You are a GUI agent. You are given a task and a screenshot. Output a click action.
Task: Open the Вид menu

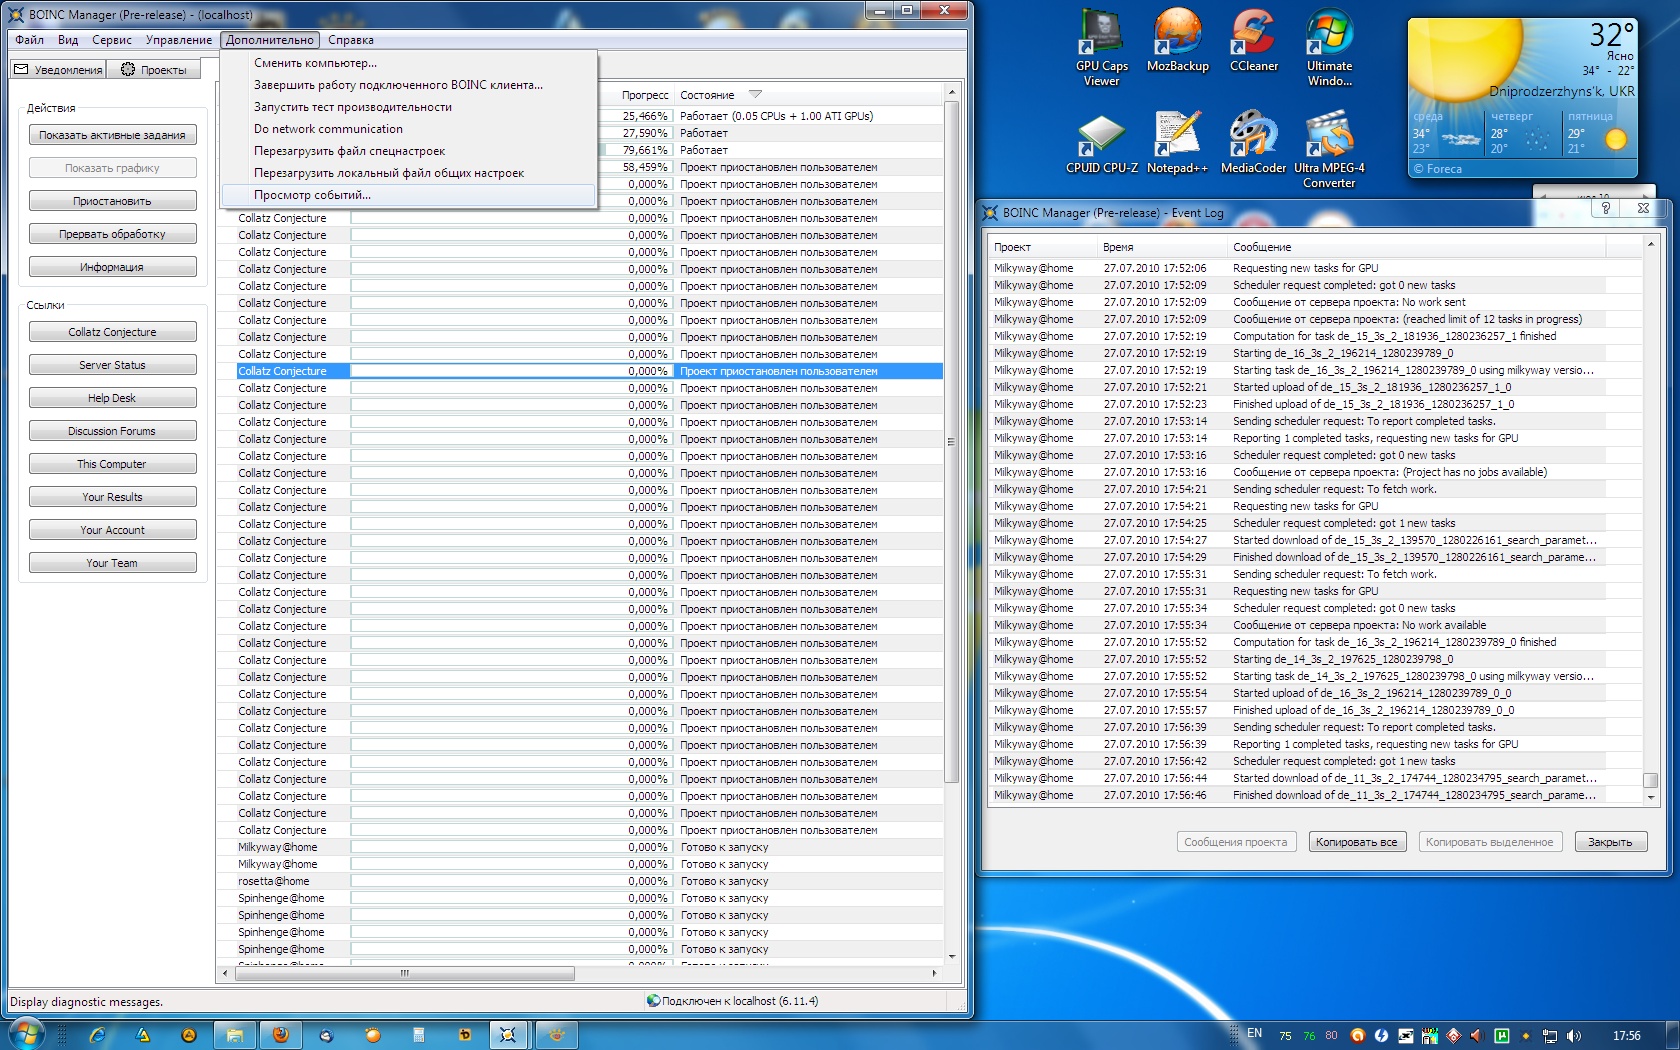pos(68,40)
